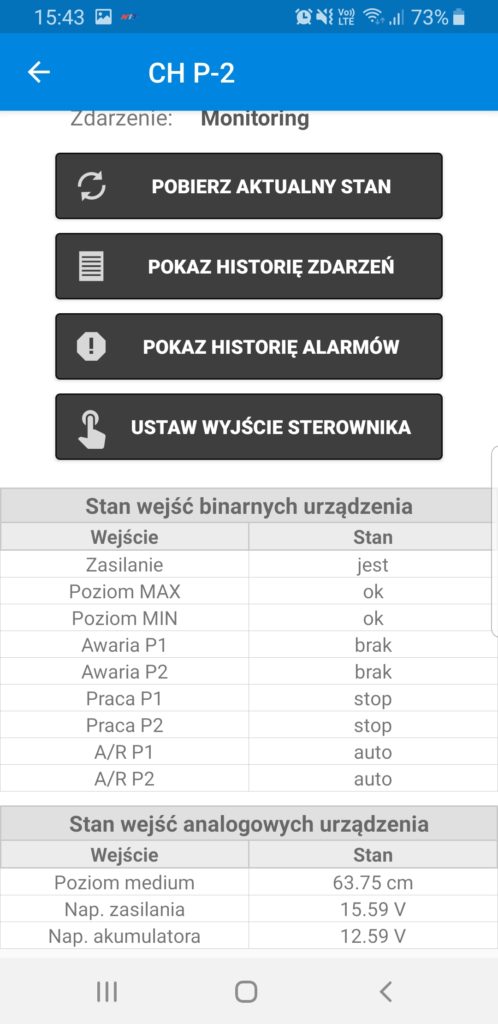
Task: Open Android recent apps button
Action: coord(107,991)
